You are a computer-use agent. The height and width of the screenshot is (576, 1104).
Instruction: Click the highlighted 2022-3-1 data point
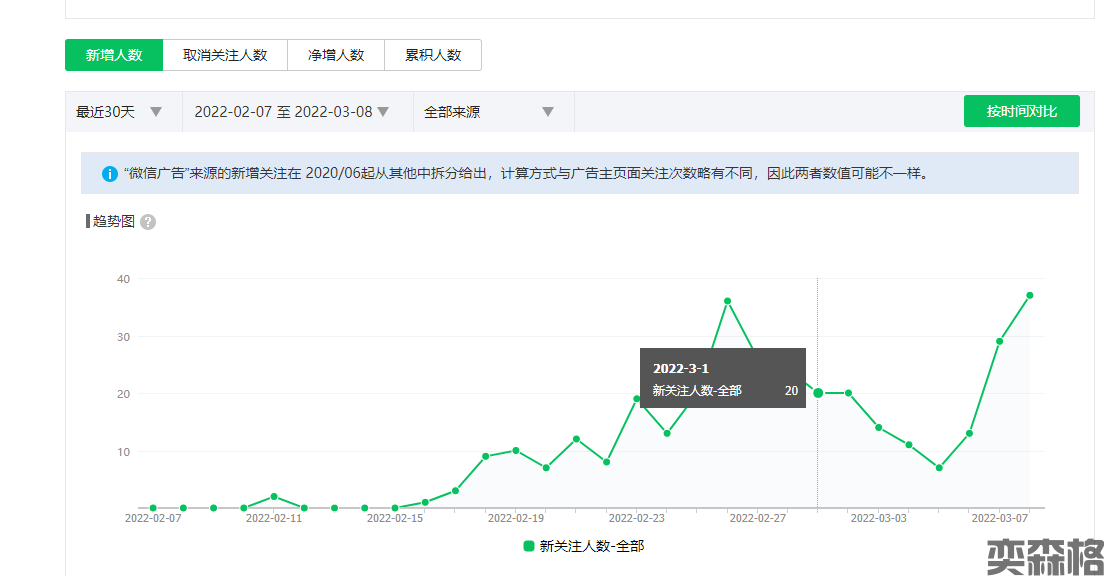click(x=818, y=393)
